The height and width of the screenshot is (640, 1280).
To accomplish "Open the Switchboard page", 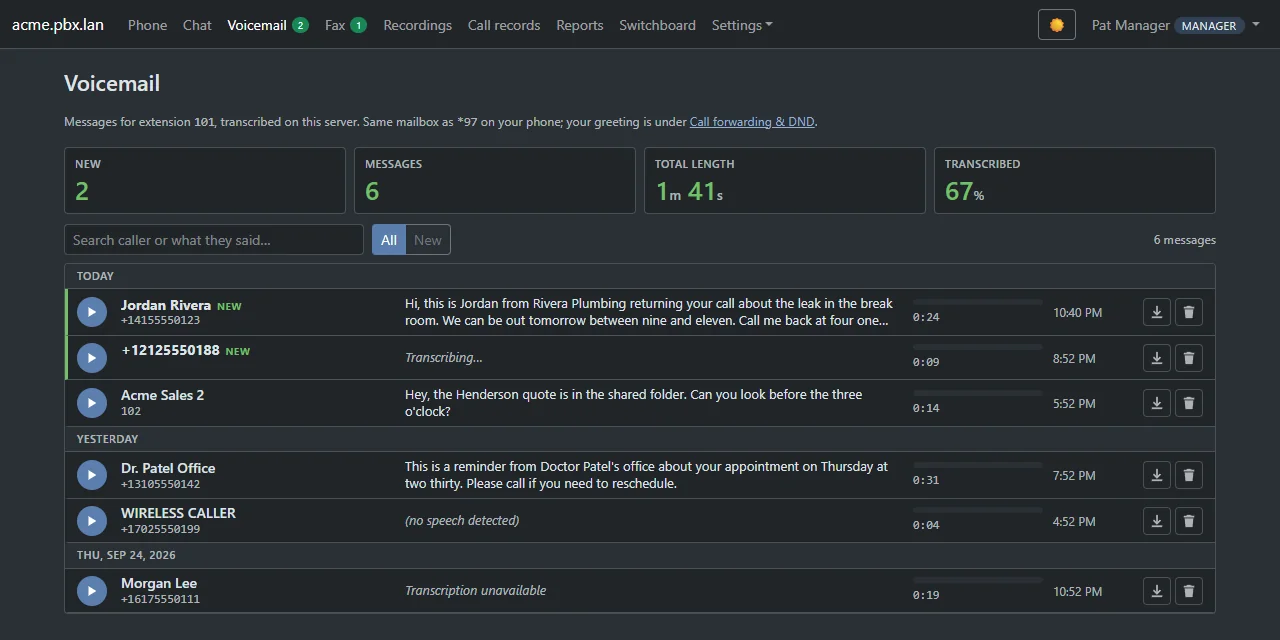I will (x=657, y=25).
